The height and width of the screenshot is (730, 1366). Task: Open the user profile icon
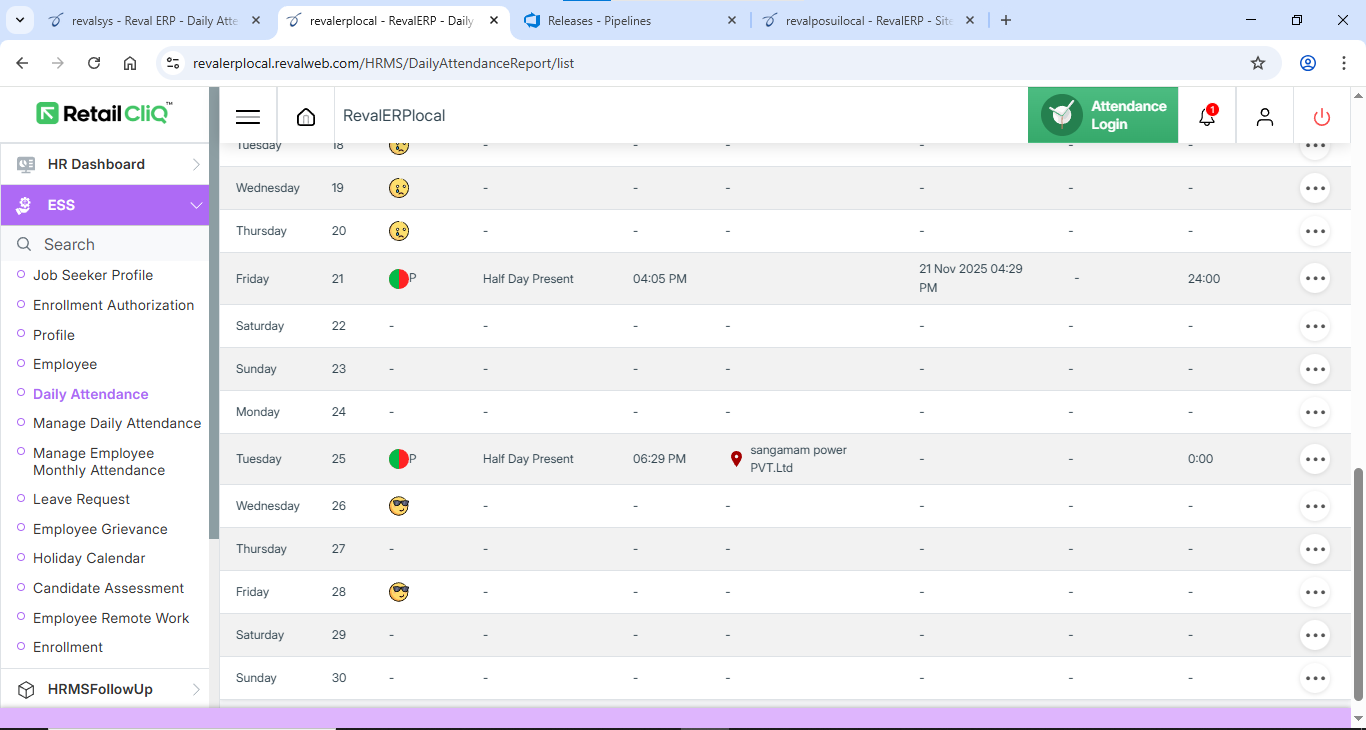pyautogui.click(x=1265, y=116)
